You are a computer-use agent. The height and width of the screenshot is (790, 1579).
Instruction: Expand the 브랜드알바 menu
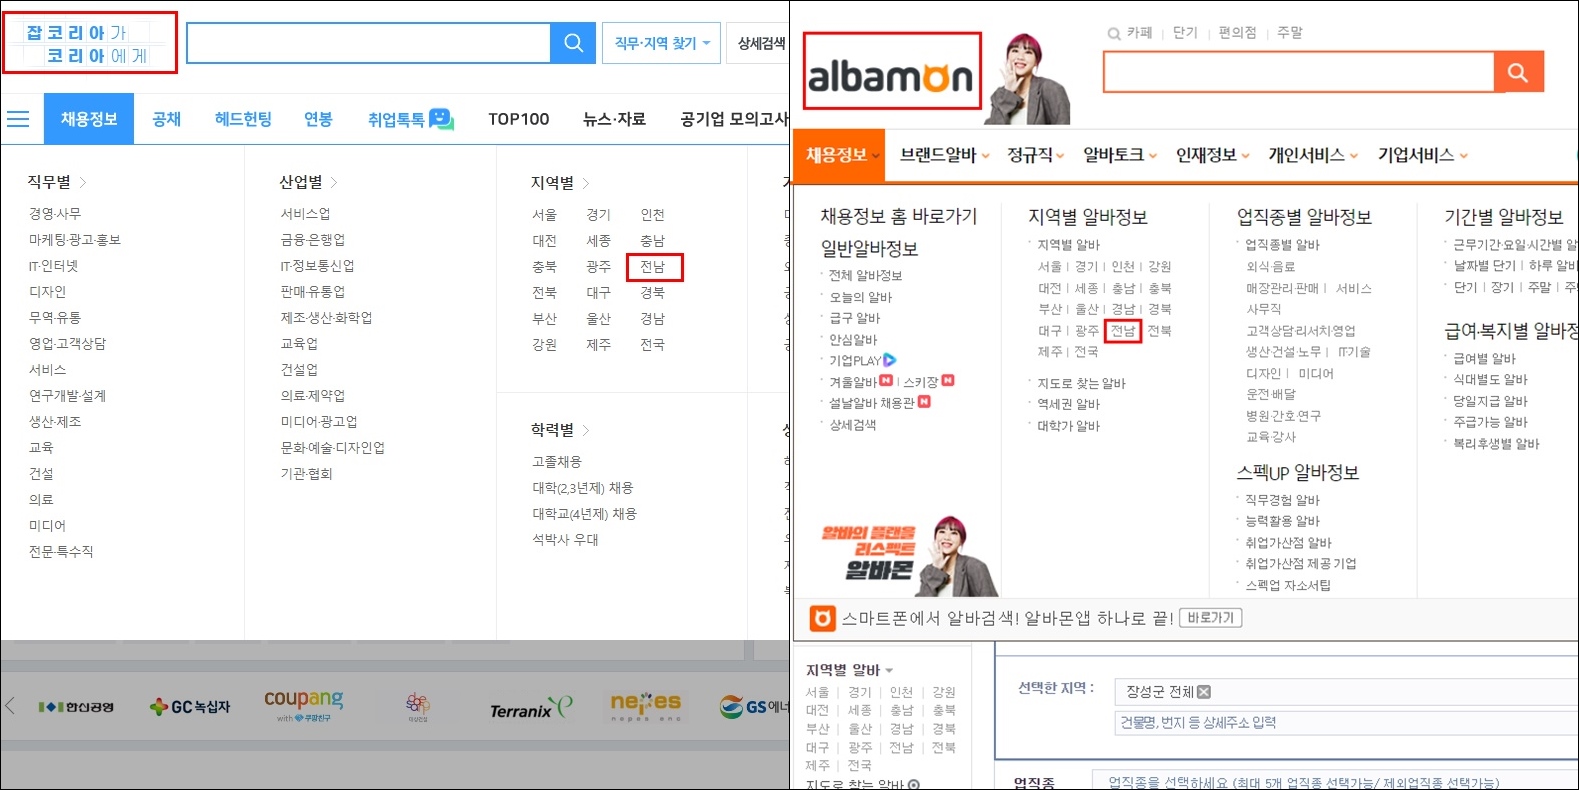[944, 155]
